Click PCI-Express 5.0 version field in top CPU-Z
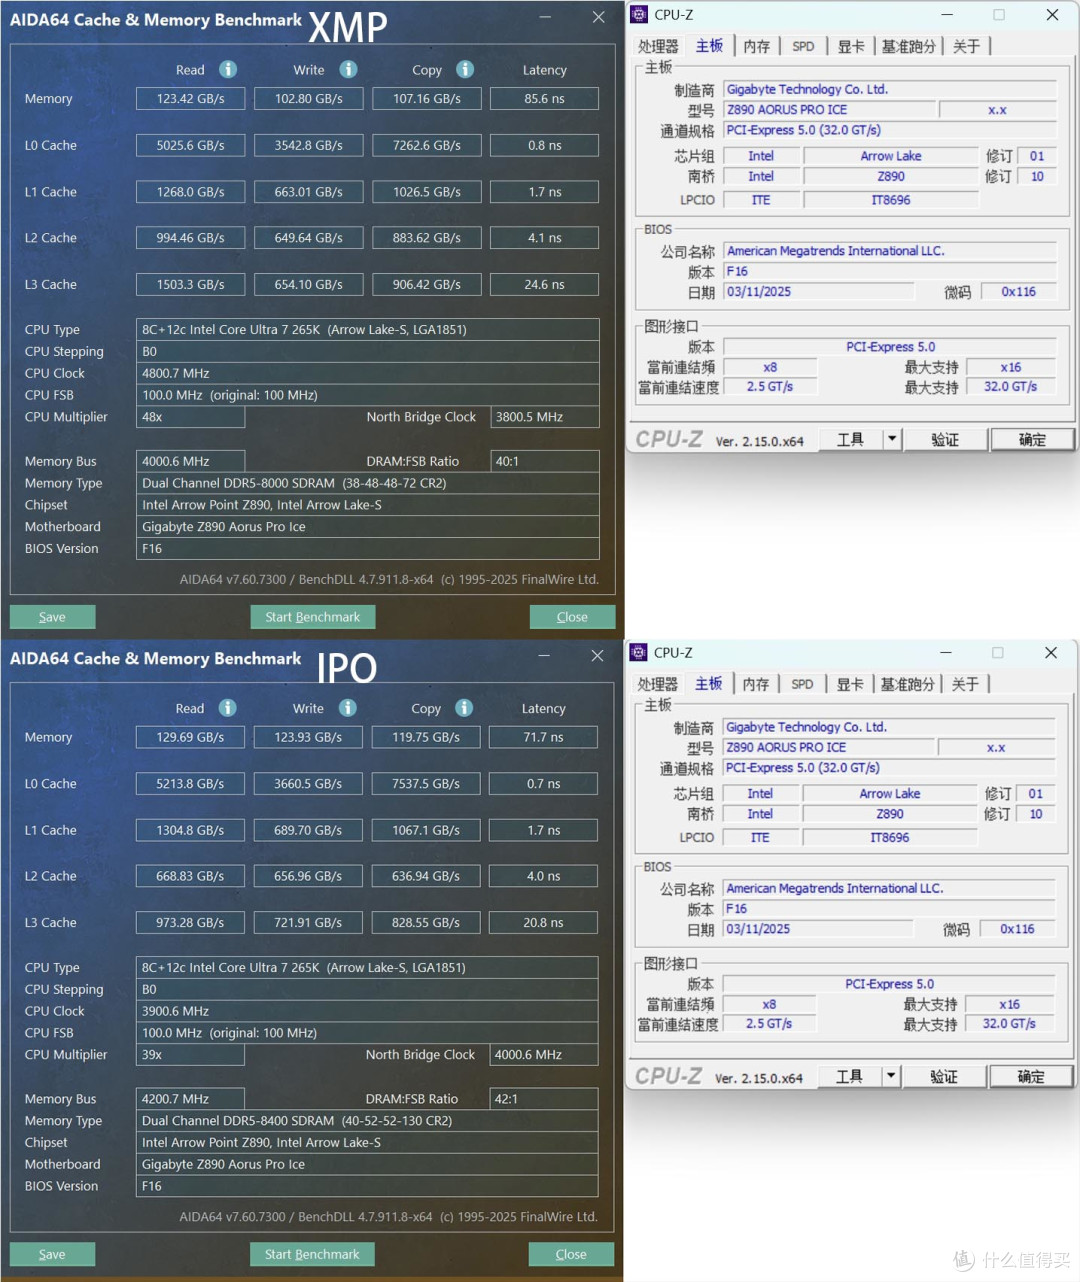1080x1282 pixels. click(x=890, y=347)
